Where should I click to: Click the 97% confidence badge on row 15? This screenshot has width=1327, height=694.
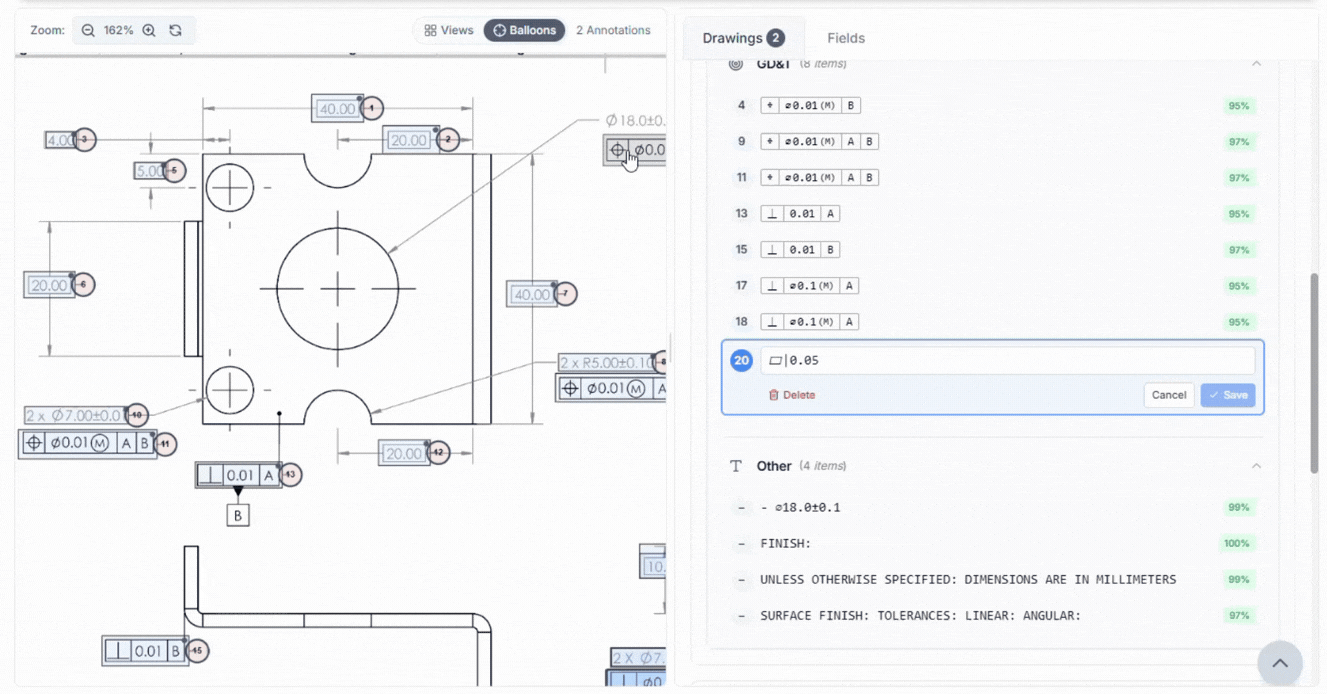(x=1239, y=249)
